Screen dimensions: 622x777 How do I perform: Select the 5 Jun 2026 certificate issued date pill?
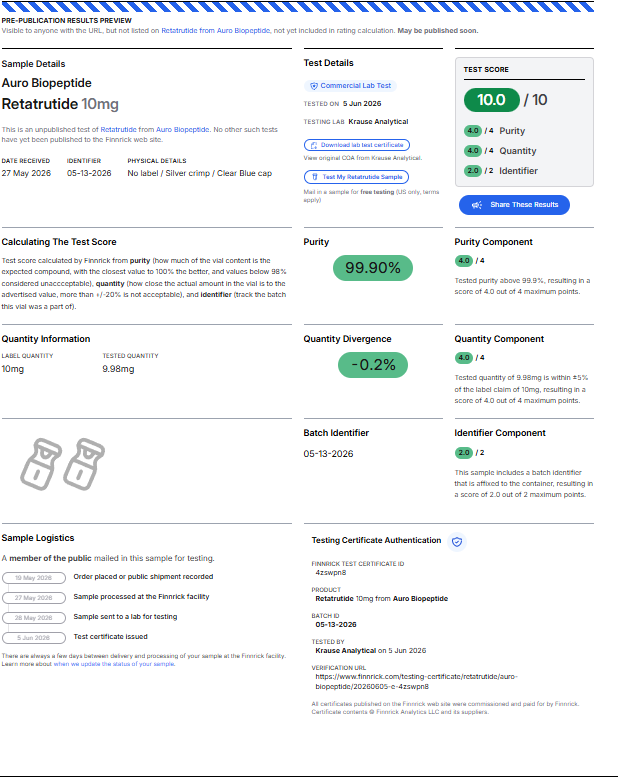34,638
